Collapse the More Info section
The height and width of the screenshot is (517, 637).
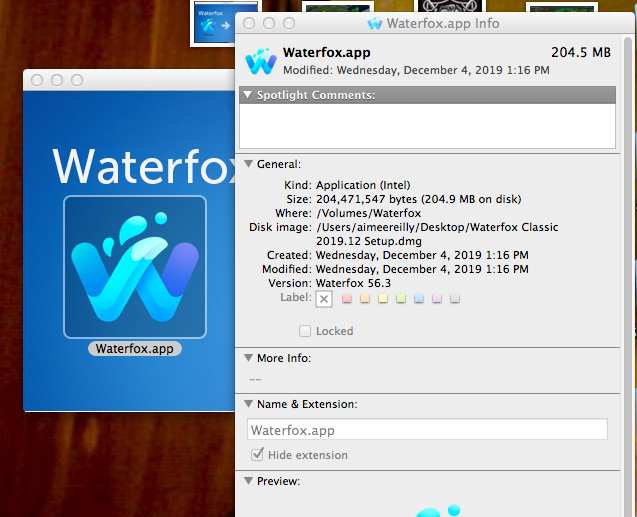pyautogui.click(x=248, y=357)
